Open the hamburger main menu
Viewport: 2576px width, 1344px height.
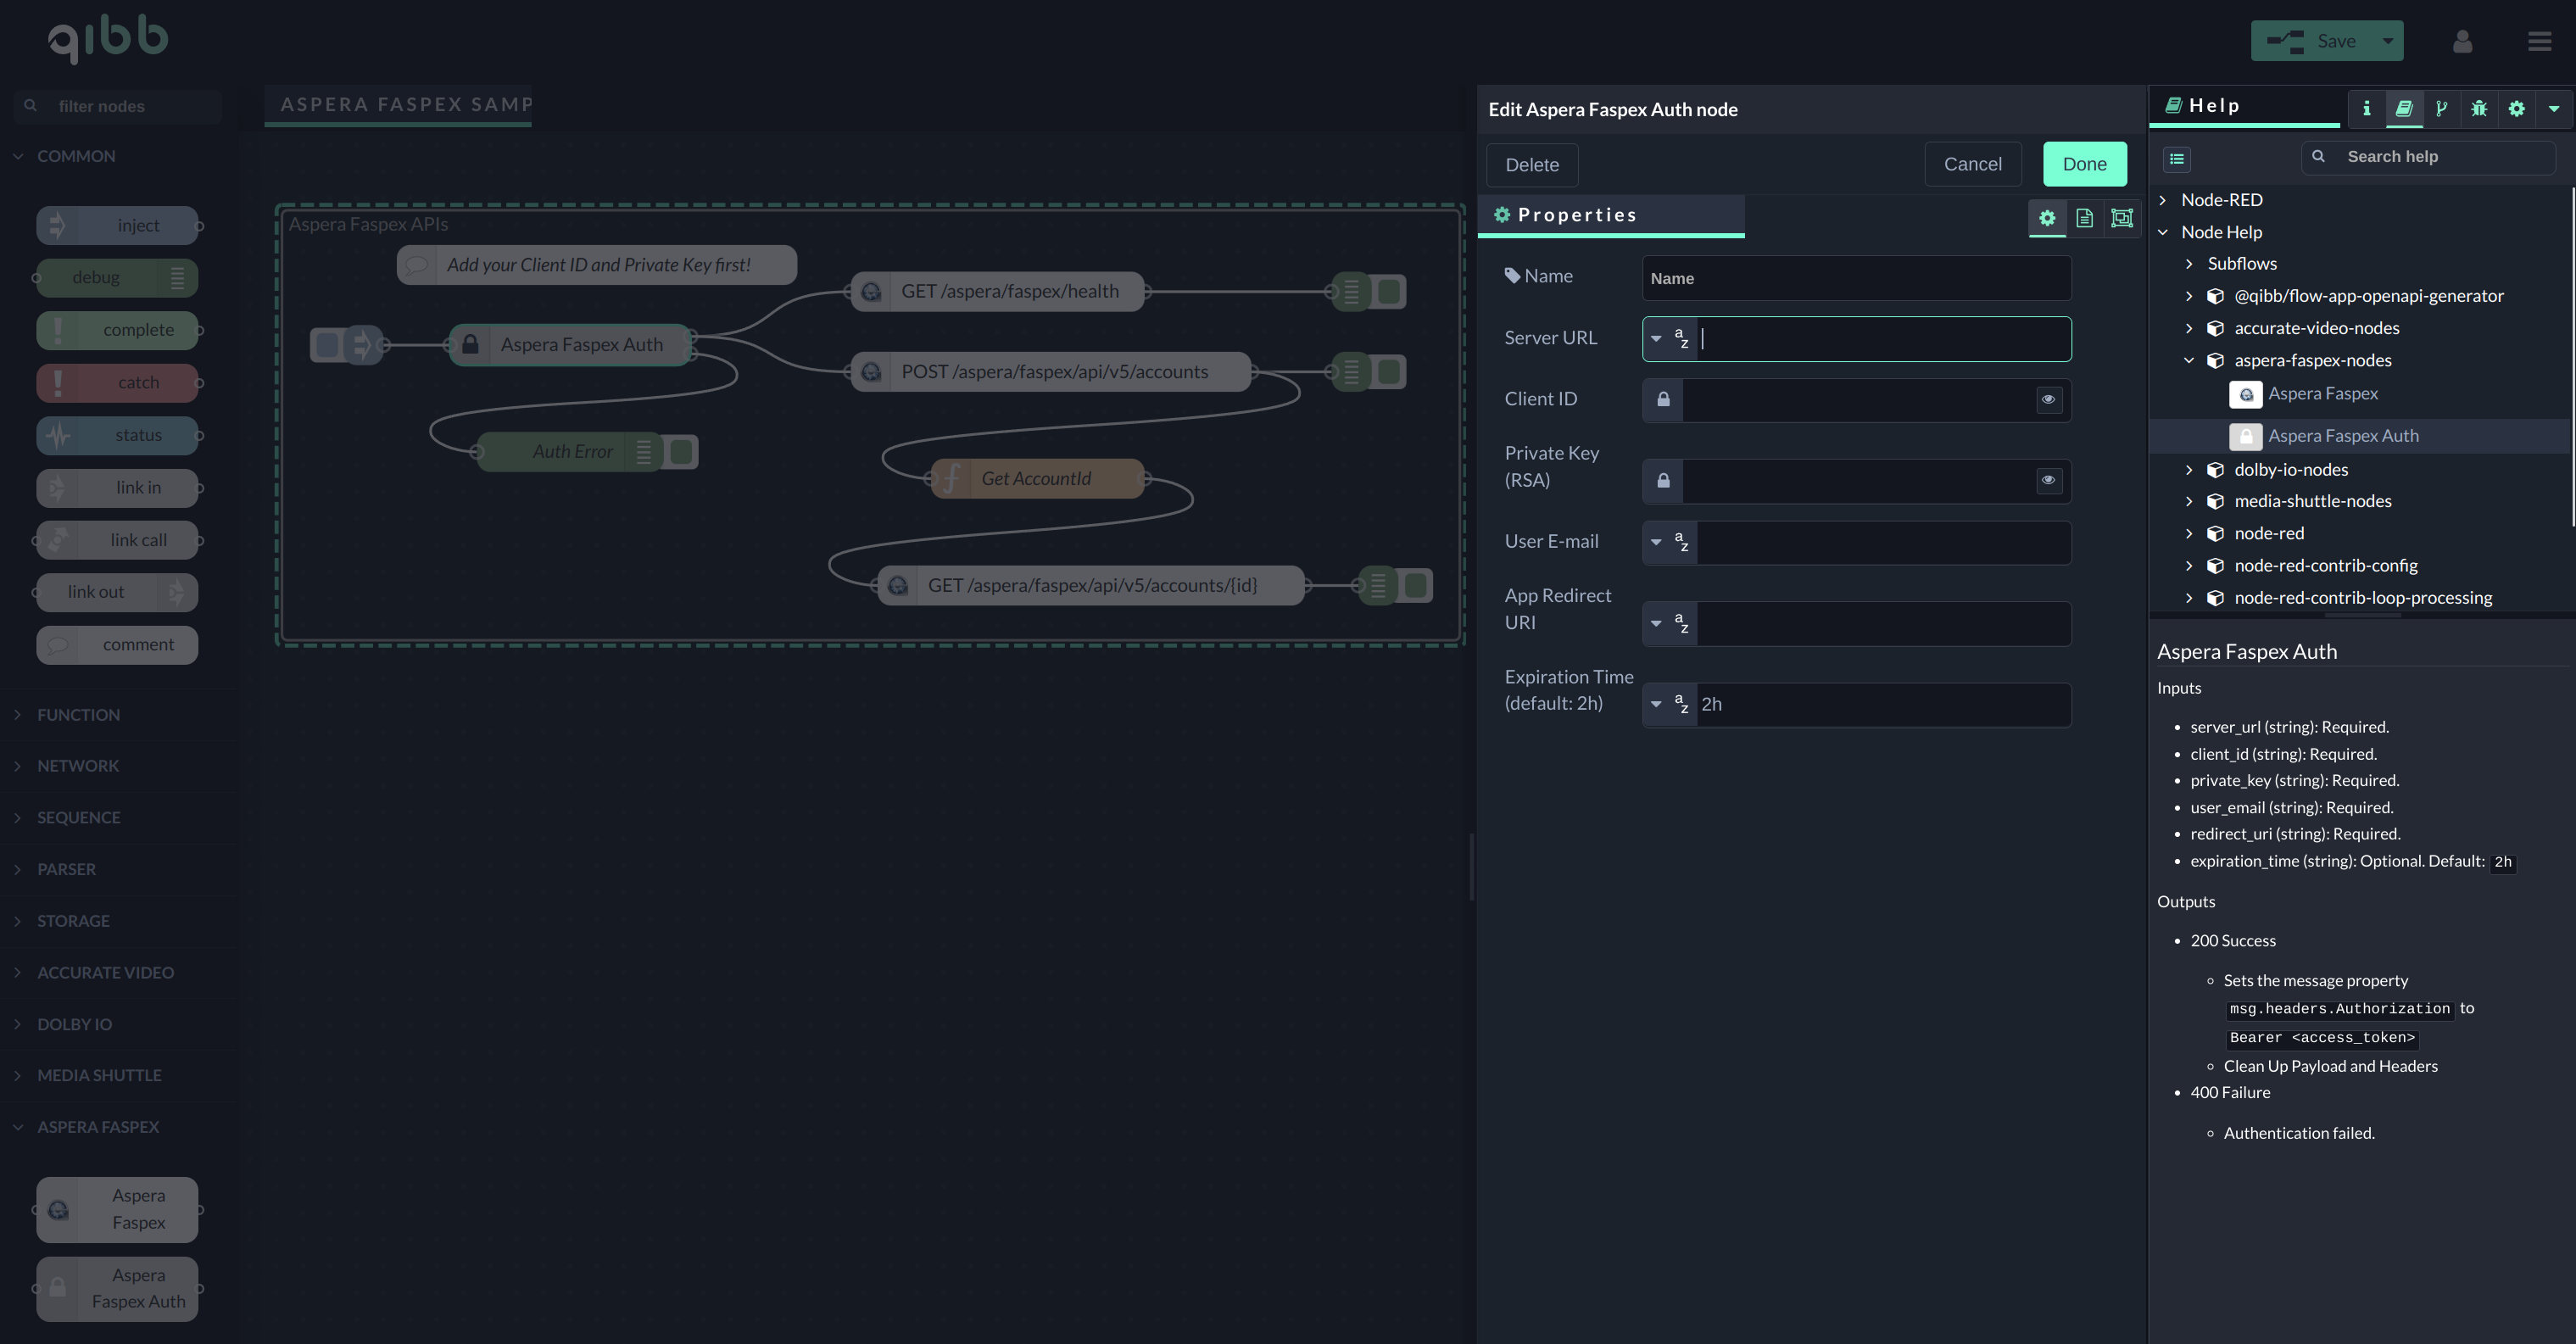(x=2539, y=41)
